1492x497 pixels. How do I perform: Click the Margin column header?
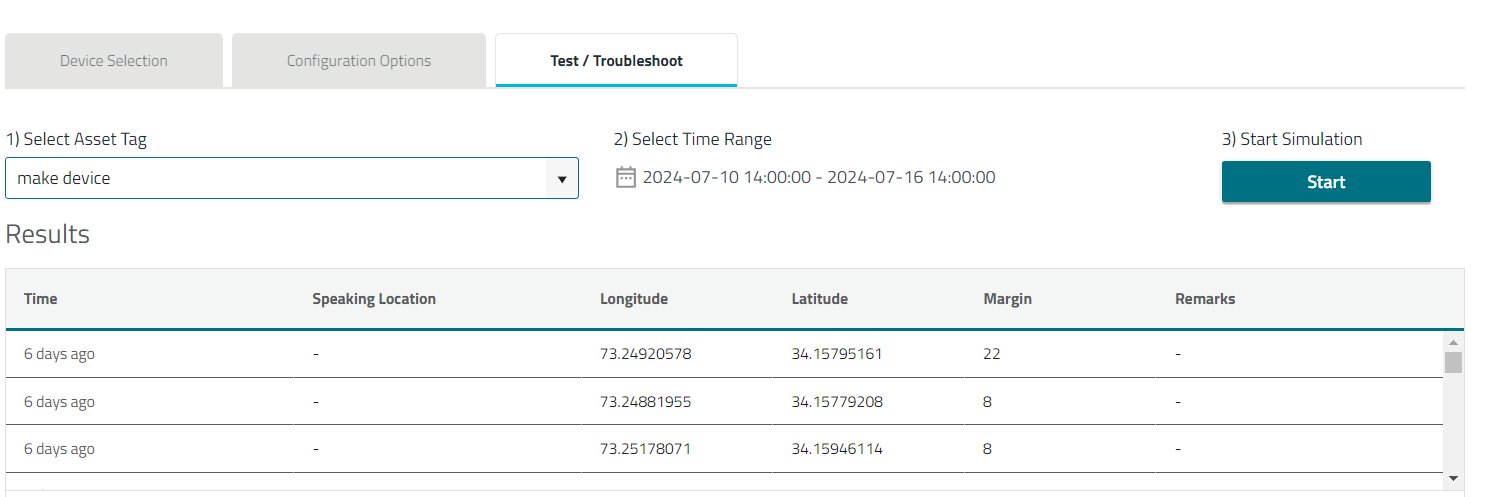point(1007,299)
